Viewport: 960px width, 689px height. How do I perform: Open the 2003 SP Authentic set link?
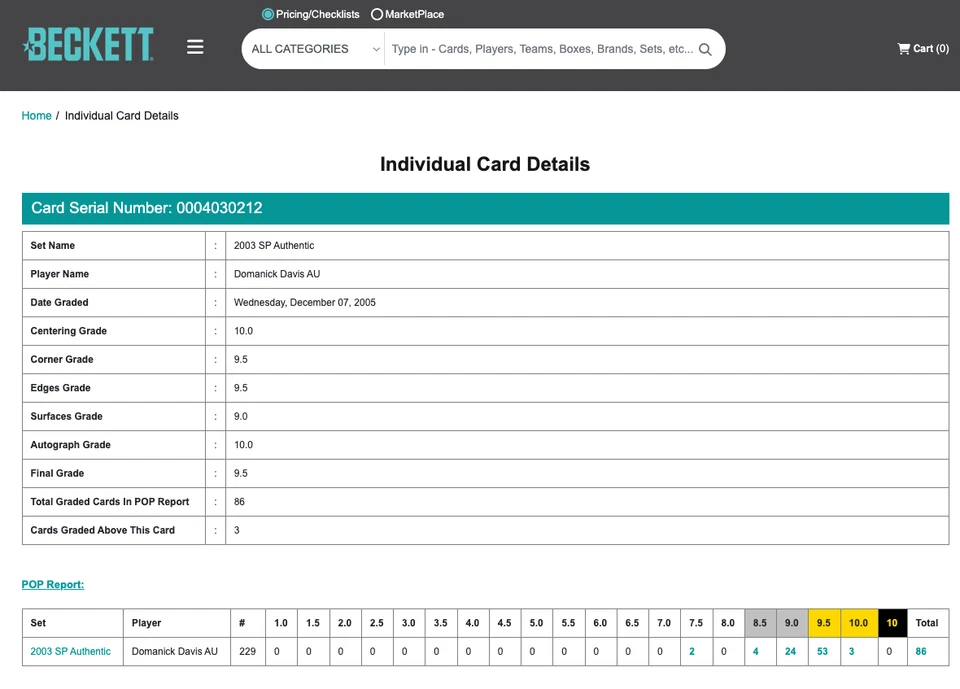pos(71,652)
